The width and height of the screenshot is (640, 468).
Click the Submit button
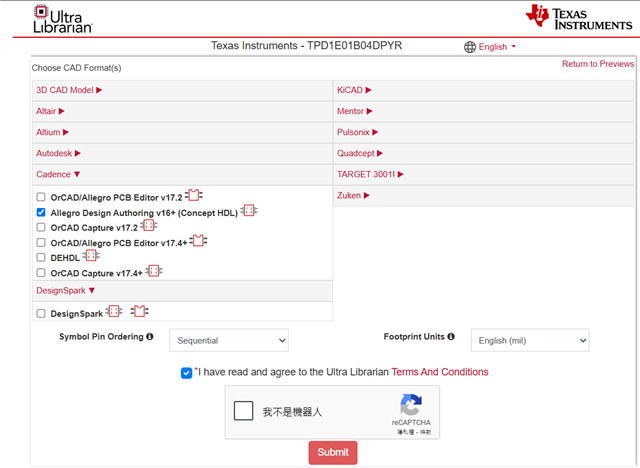pos(333,452)
